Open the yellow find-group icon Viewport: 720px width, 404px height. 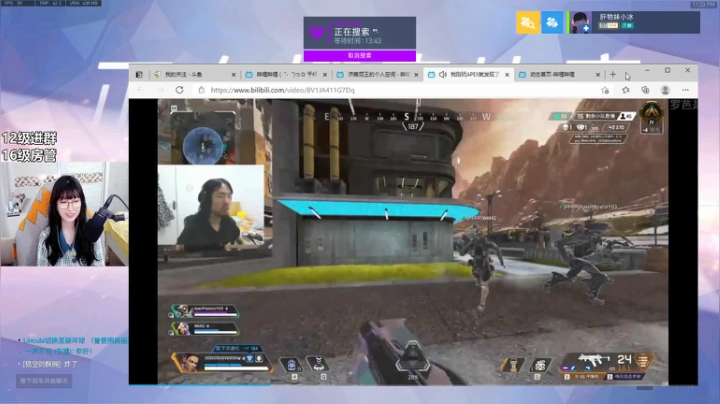point(528,22)
